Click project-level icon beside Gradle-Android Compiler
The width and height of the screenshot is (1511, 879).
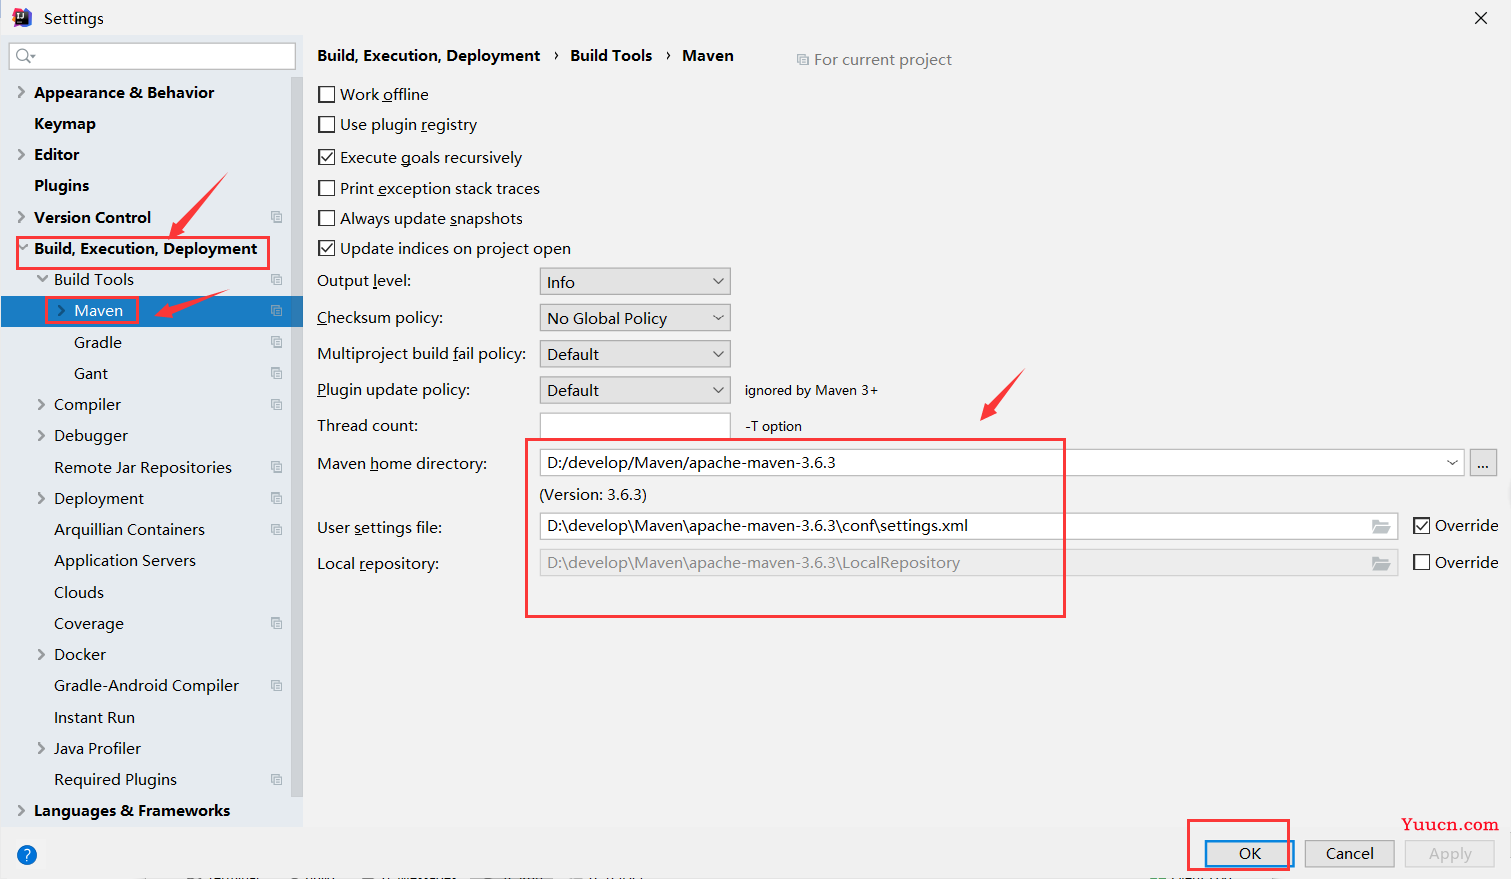(277, 685)
